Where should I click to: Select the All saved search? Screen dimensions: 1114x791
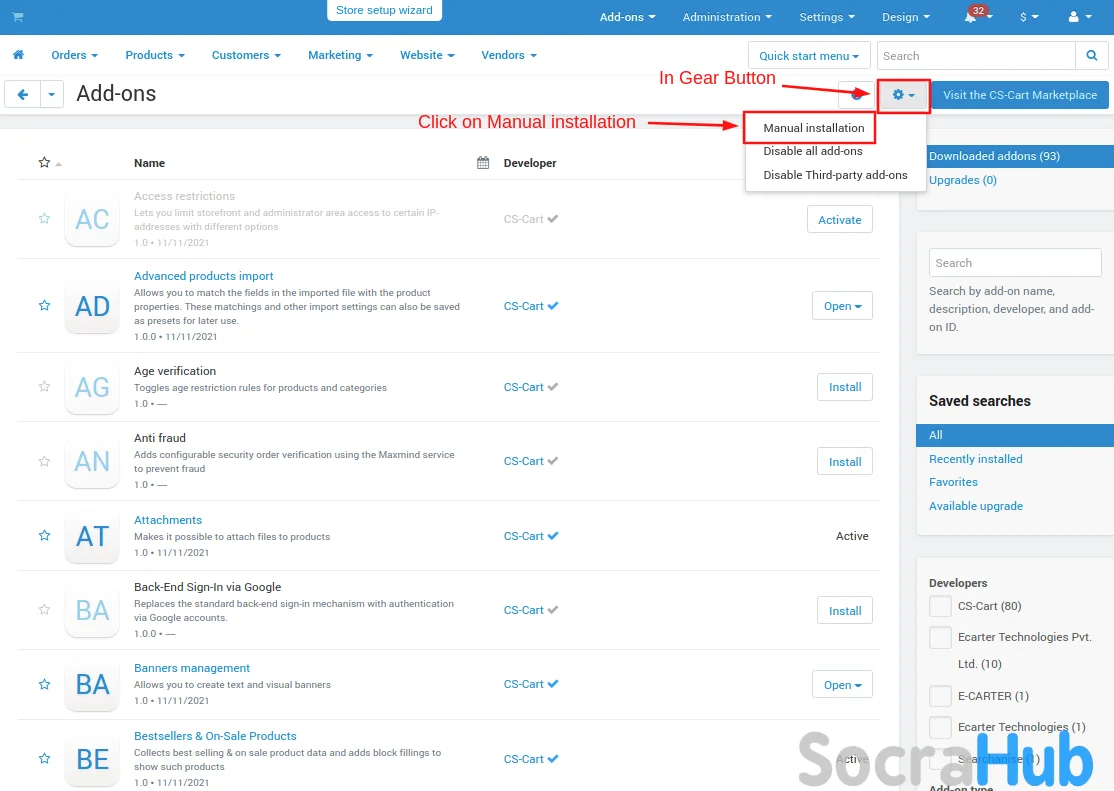pos(1015,435)
